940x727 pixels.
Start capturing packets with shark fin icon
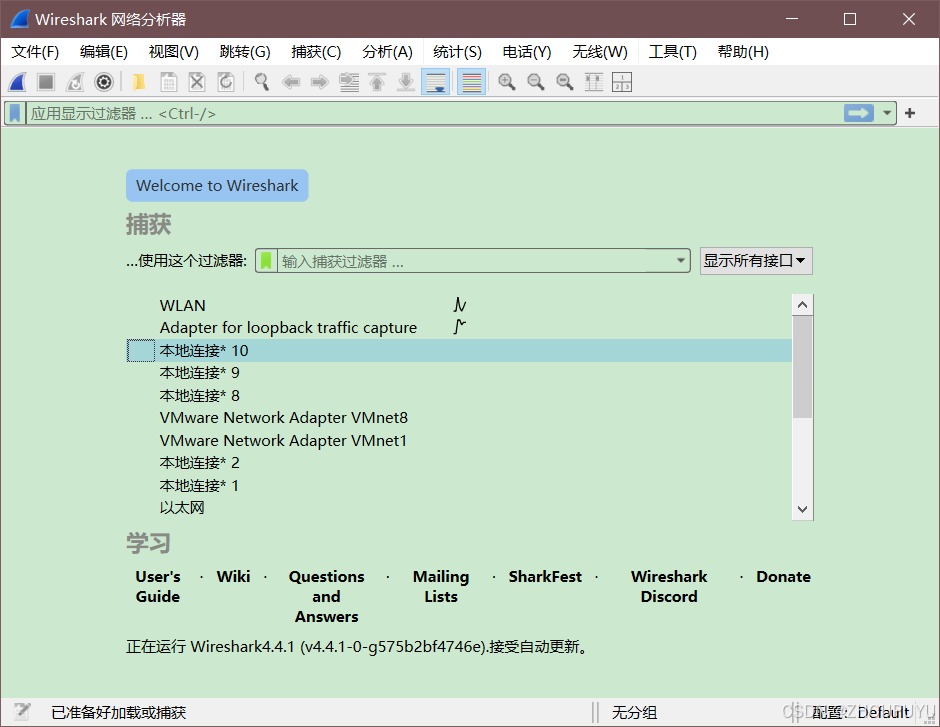[x=17, y=82]
